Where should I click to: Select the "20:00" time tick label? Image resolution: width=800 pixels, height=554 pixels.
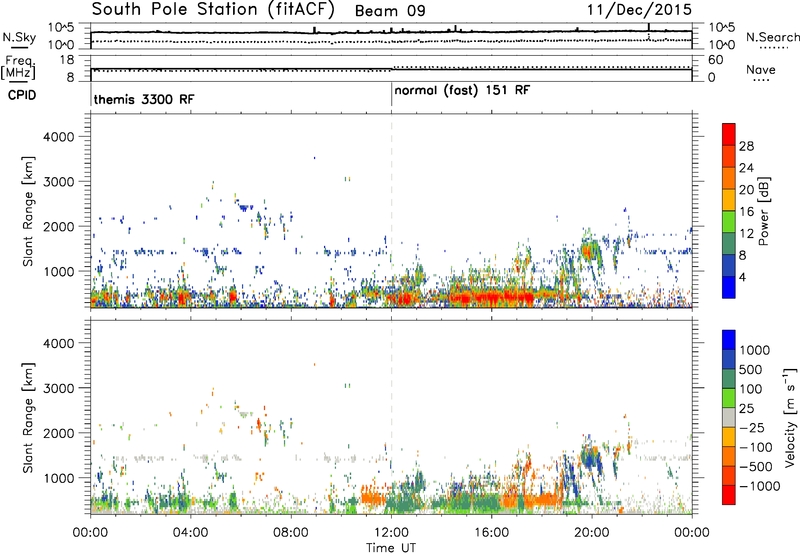coord(591,533)
